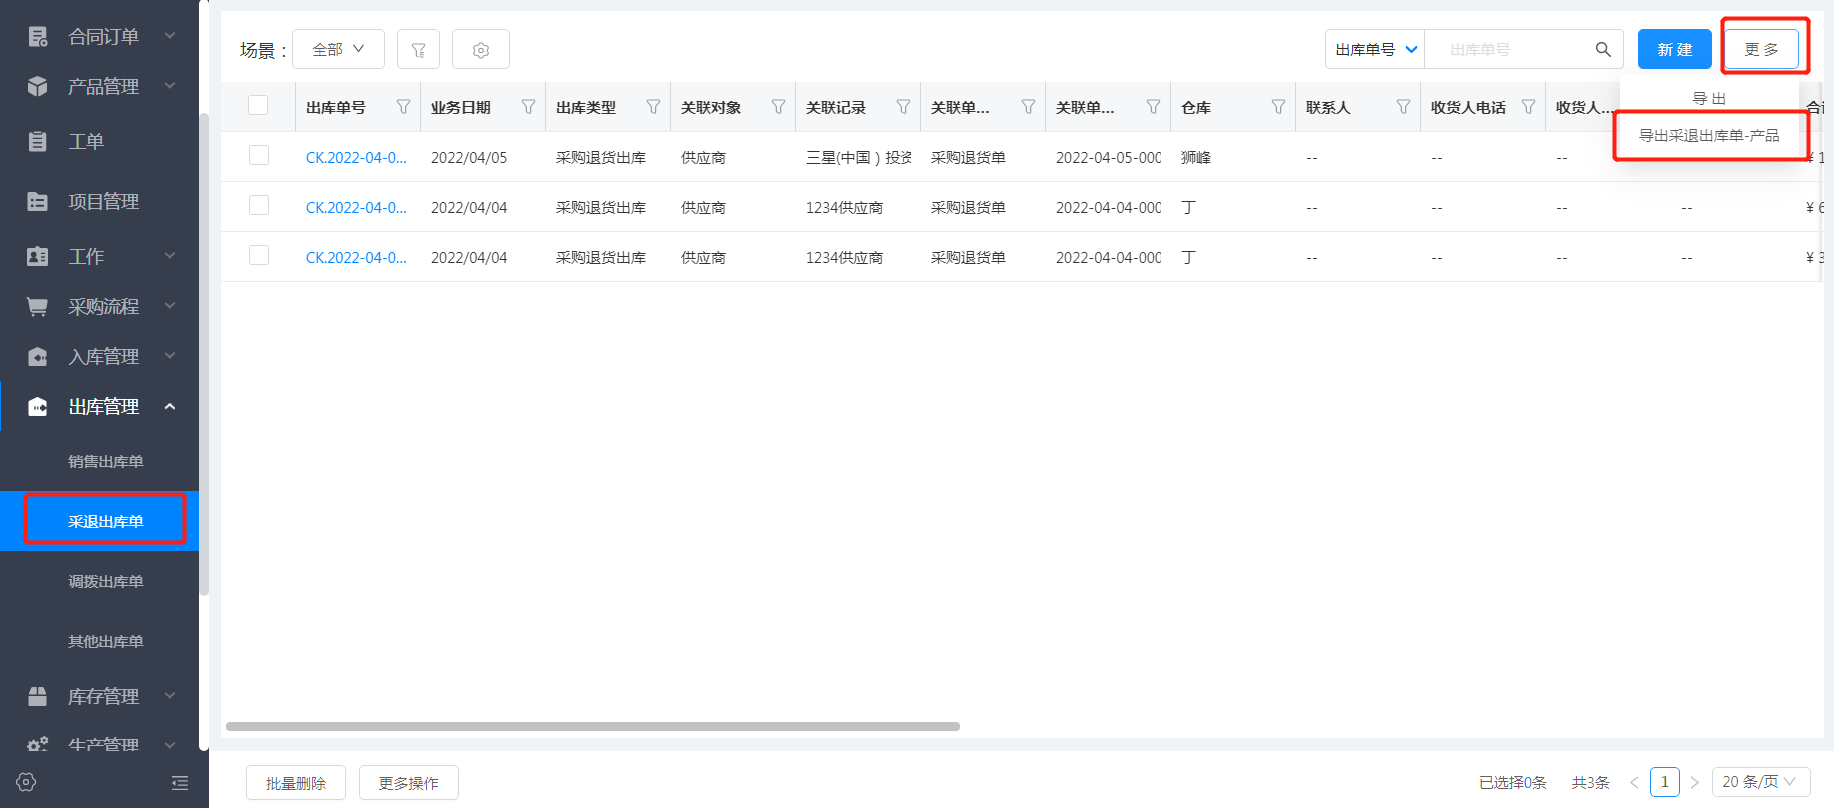Filter the 出库单号 column
The image size is (1834, 808).
point(403,107)
